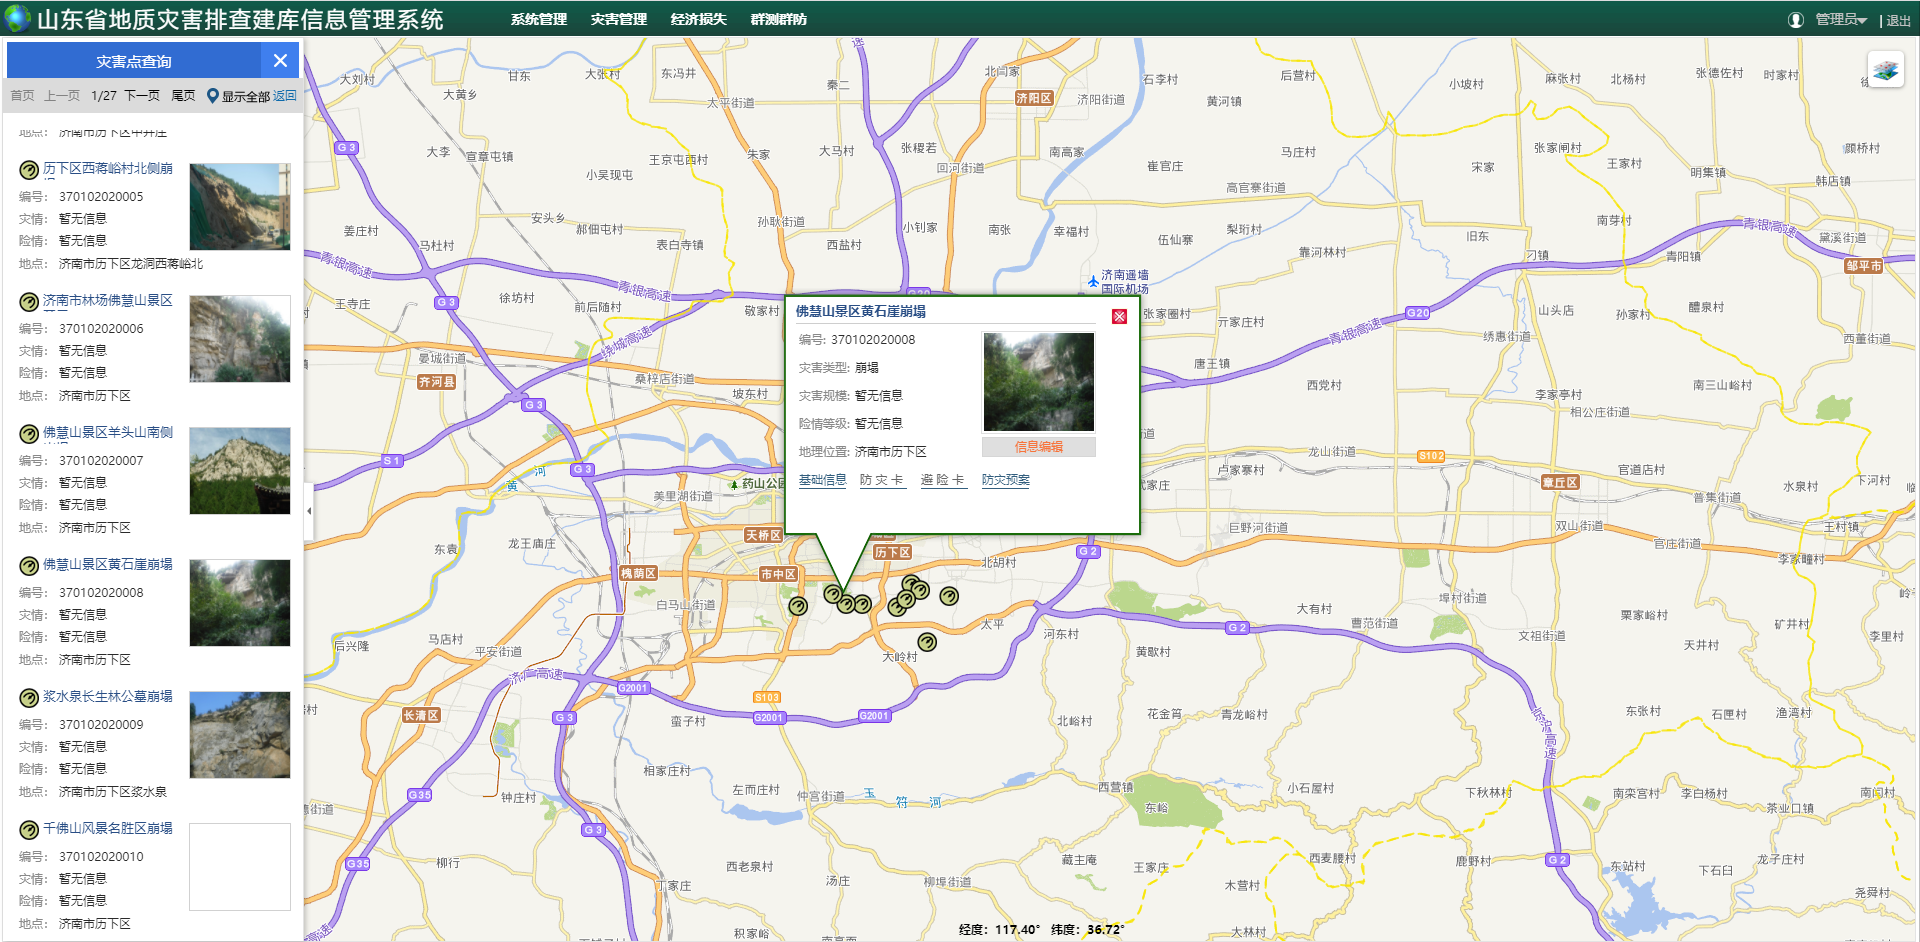Open the map layer switcher icon
The image size is (1920, 942).
[1885, 70]
